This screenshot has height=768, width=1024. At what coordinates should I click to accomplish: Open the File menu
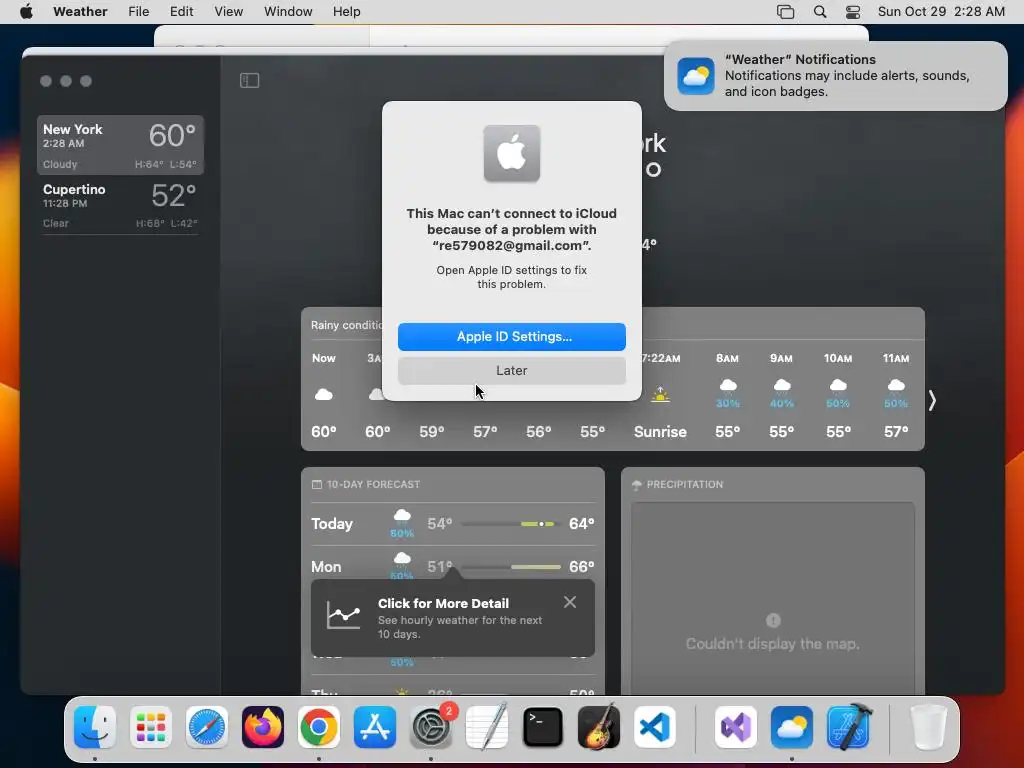point(138,12)
